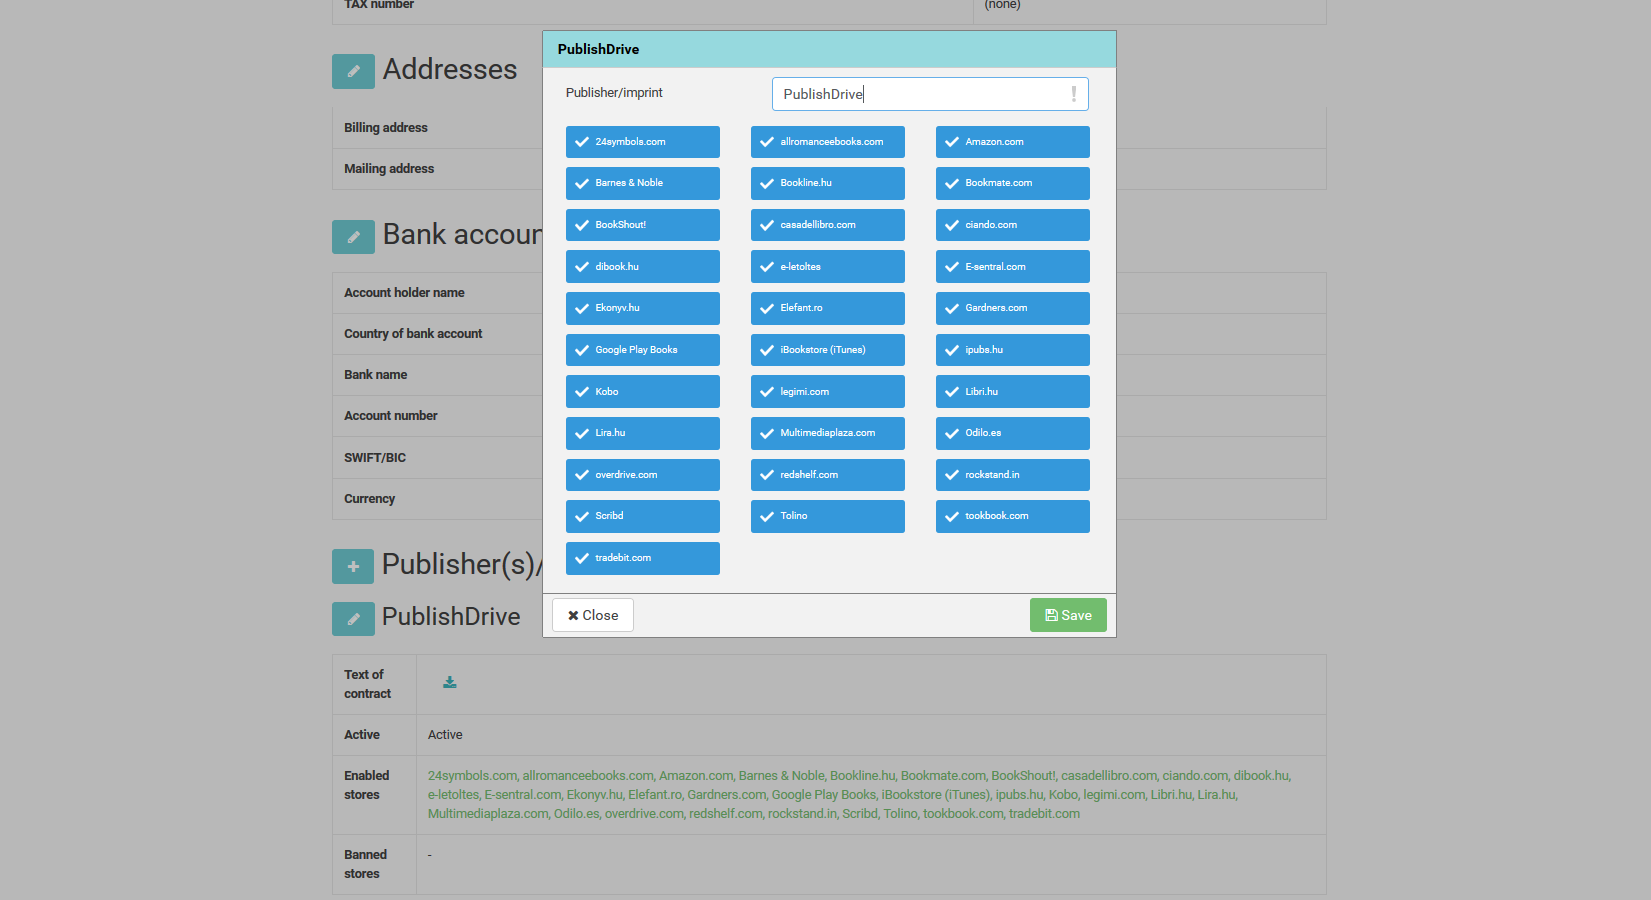Uncheck the Elefant.ro store
Viewport: 1651px width, 900px height.
pos(828,308)
